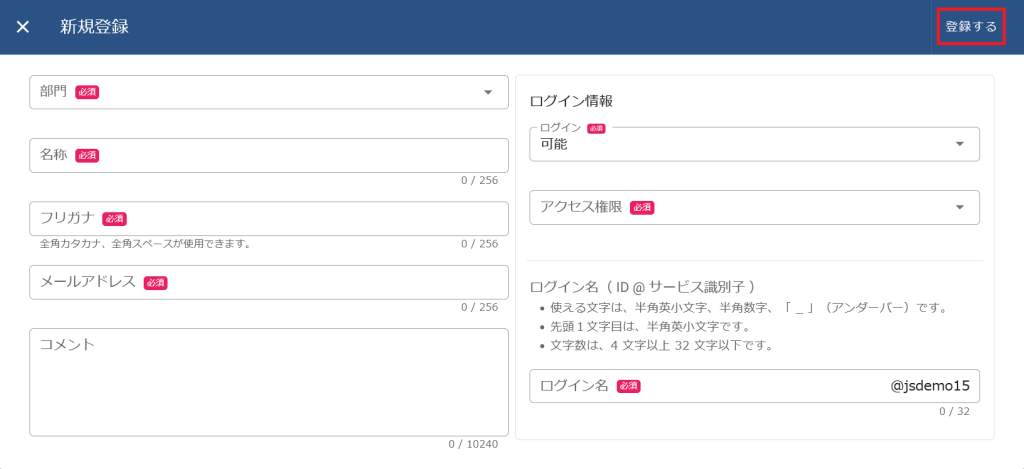Click the arrow icon in the アクセス権限 field
This screenshot has height=469, width=1024.
[960, 207]
